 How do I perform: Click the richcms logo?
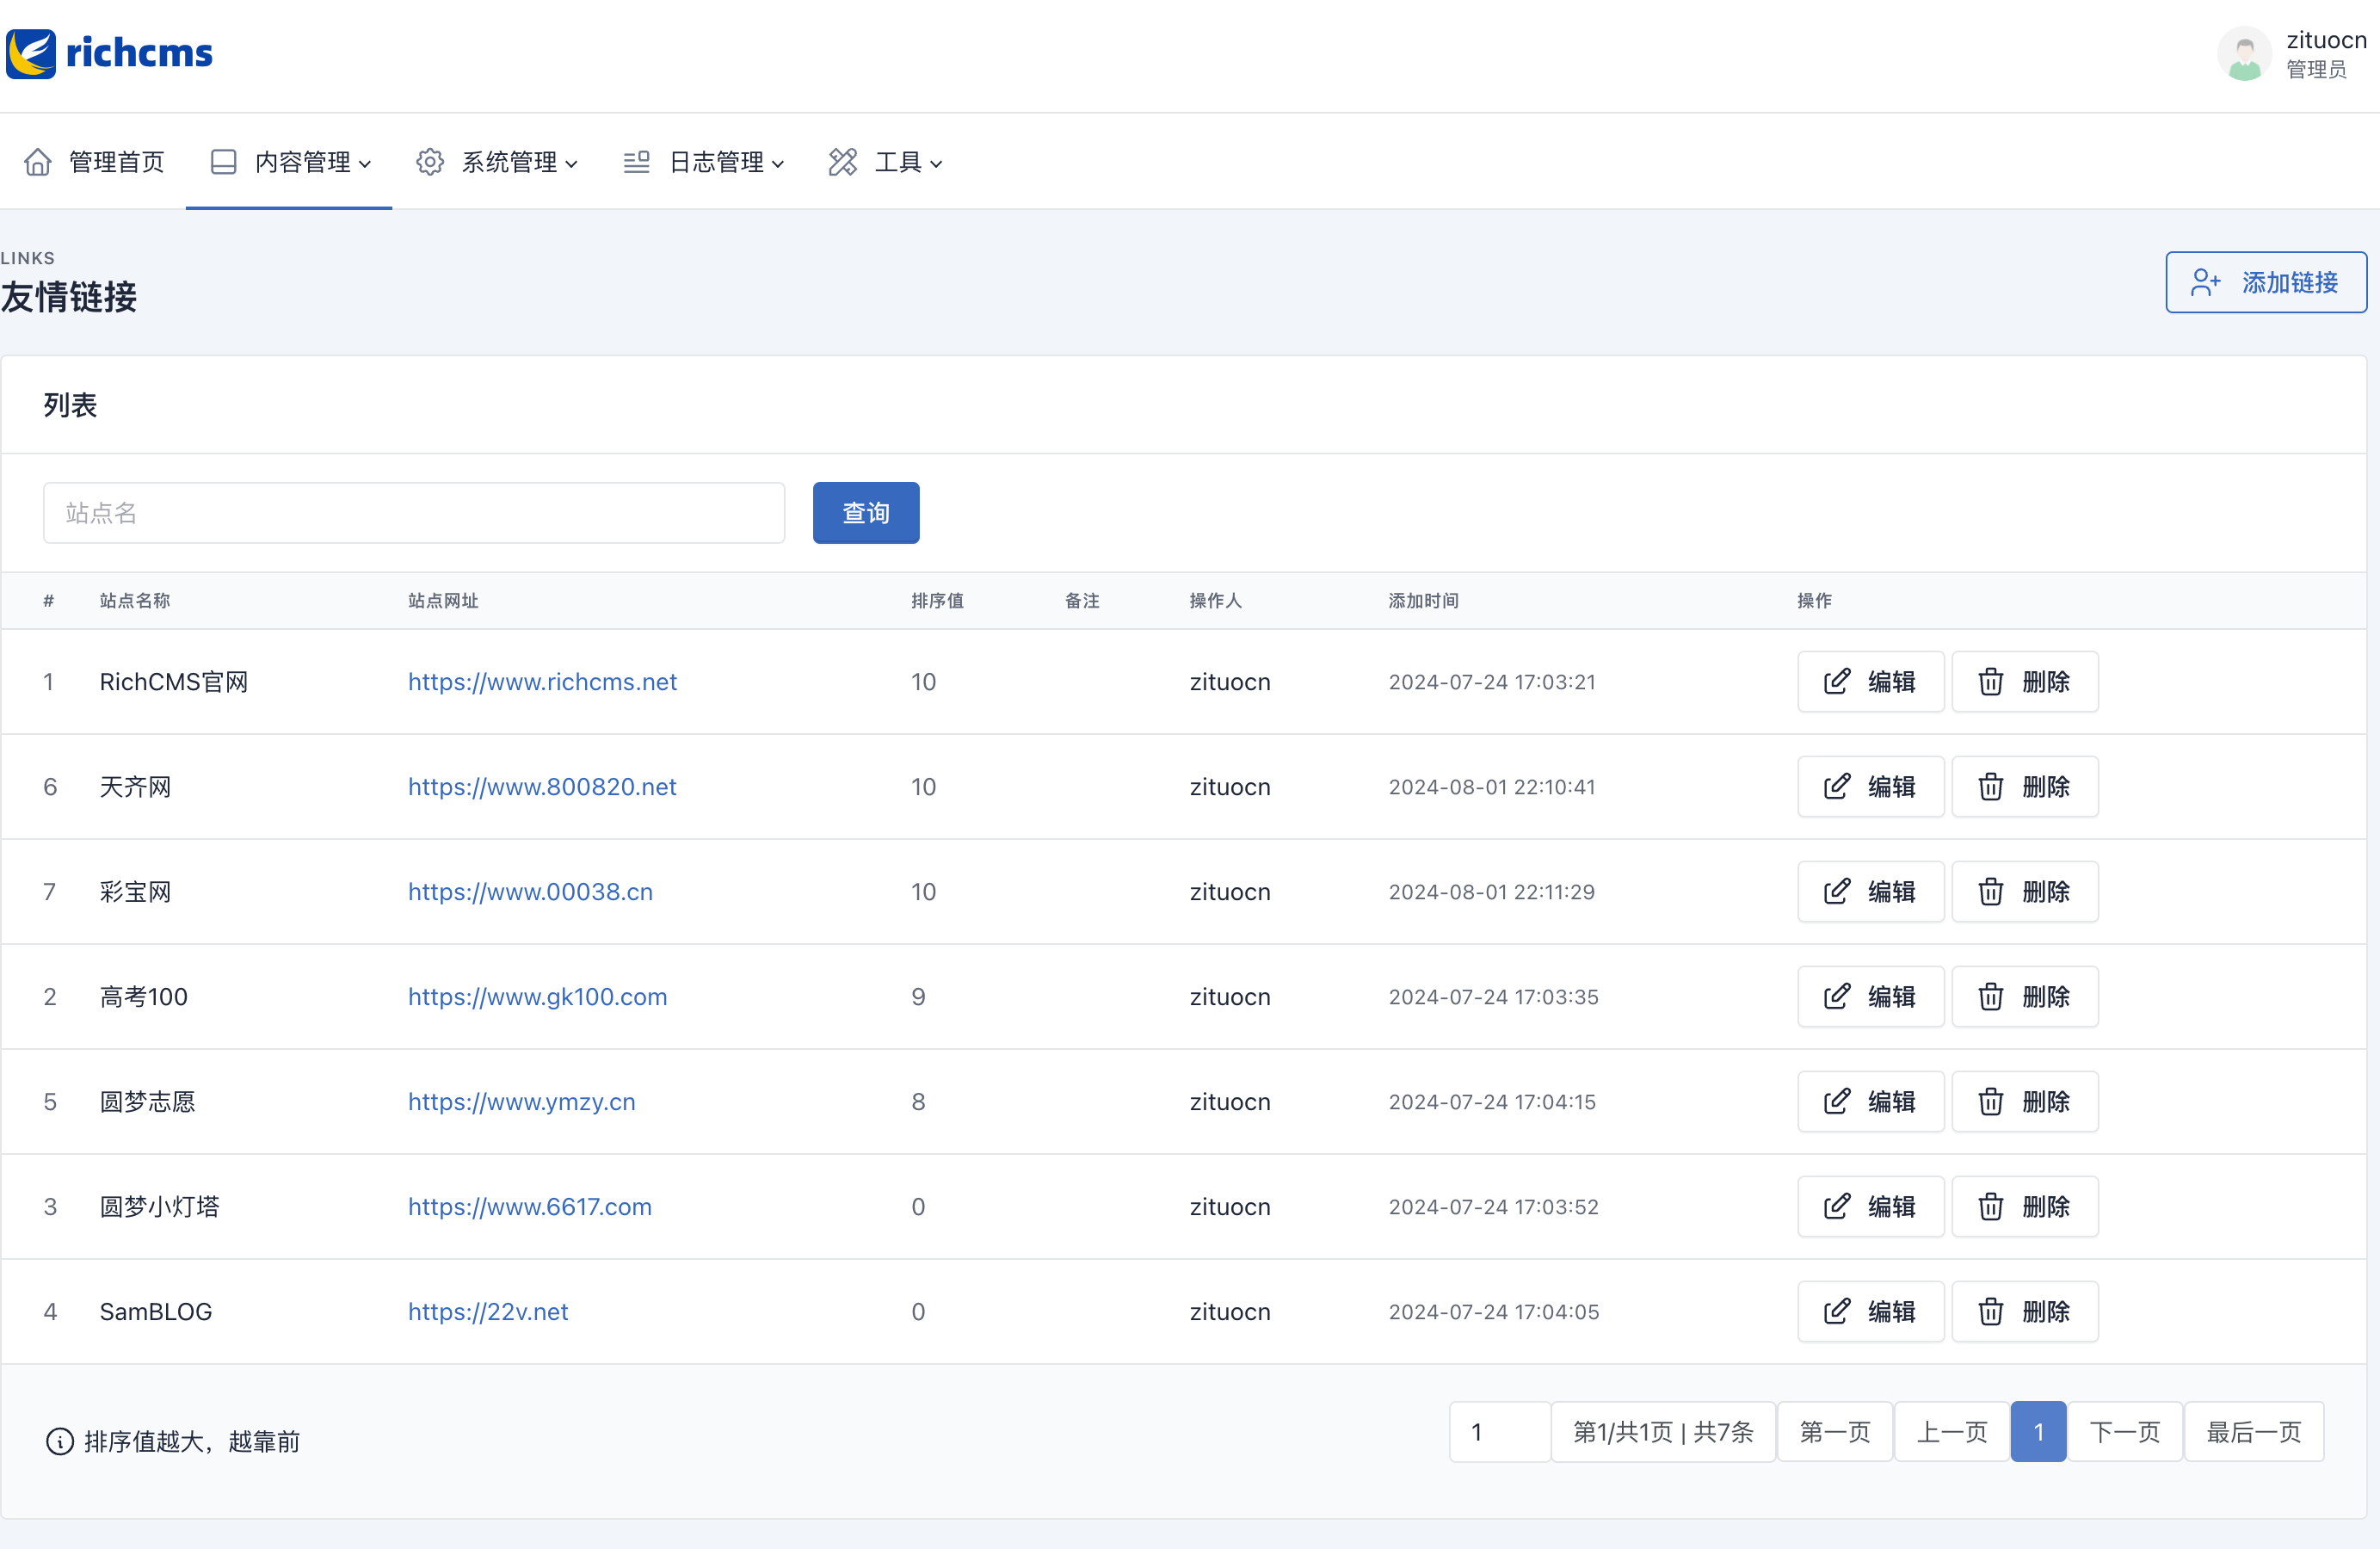point(109,53)
